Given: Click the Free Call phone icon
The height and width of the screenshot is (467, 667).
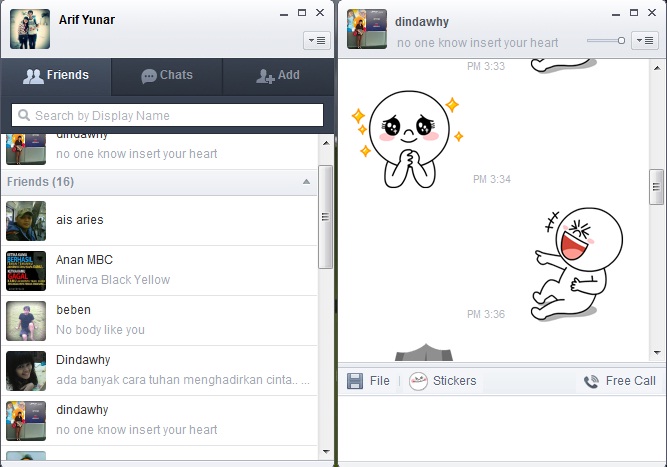Looking at the screenshot, I should [591, 382].
